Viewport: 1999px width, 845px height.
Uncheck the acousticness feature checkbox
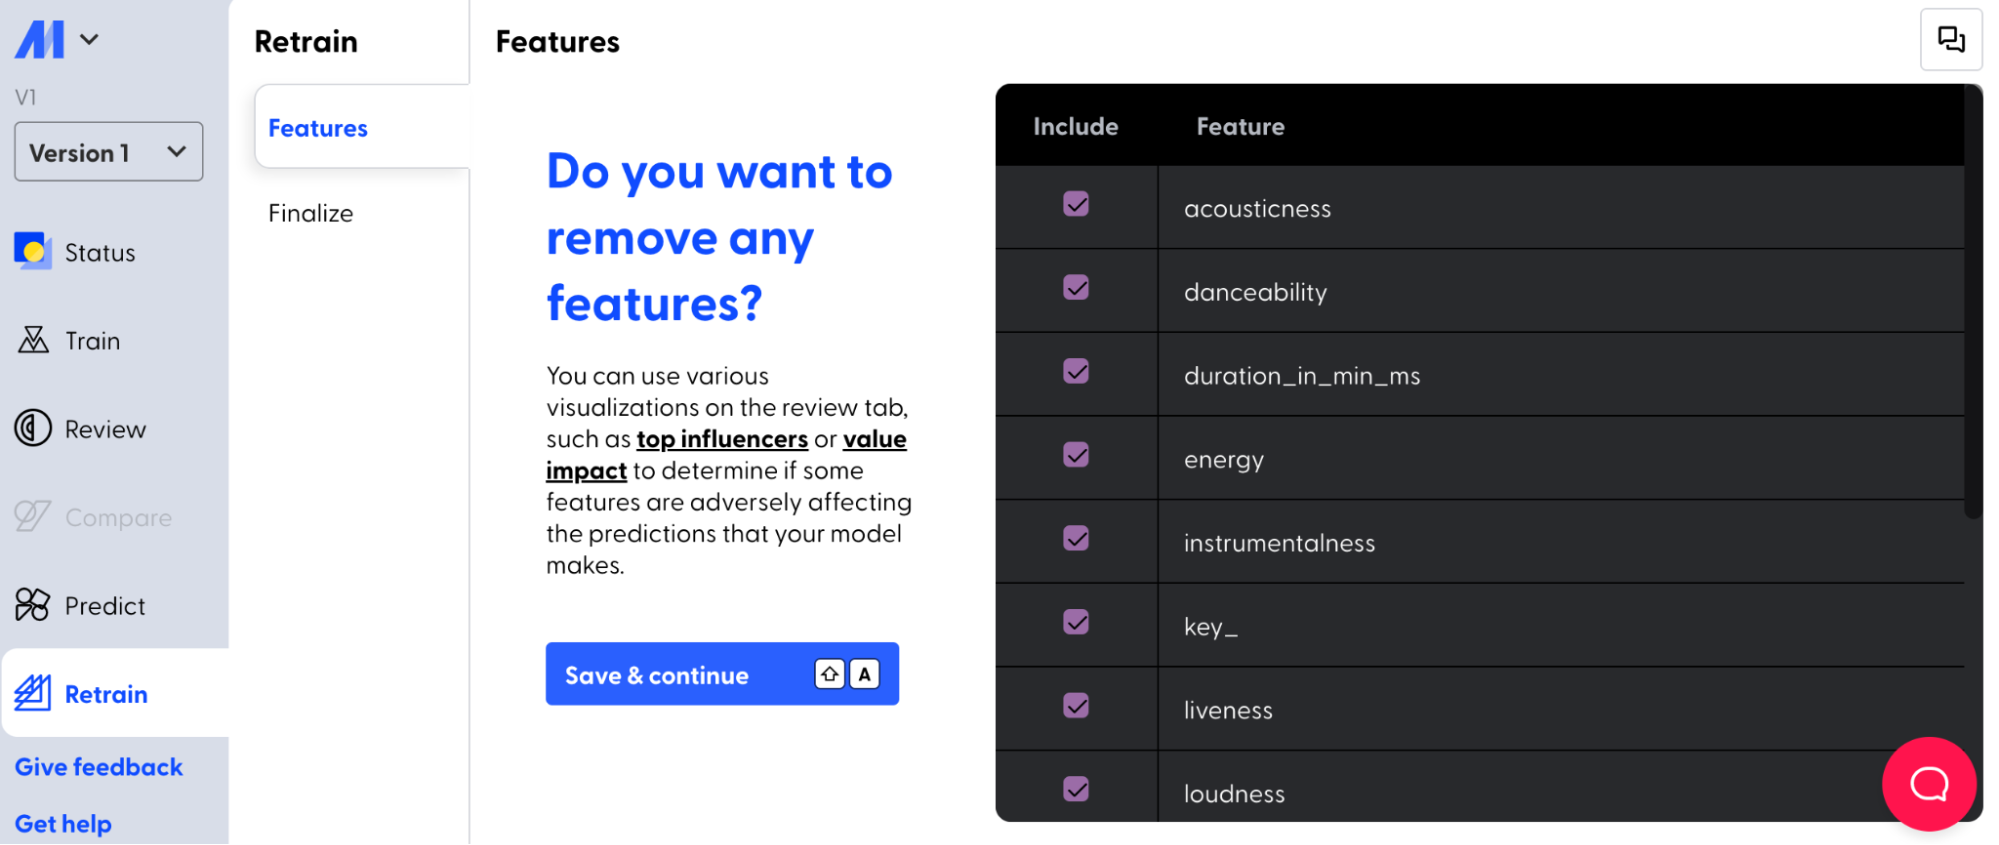point(1076,204)
